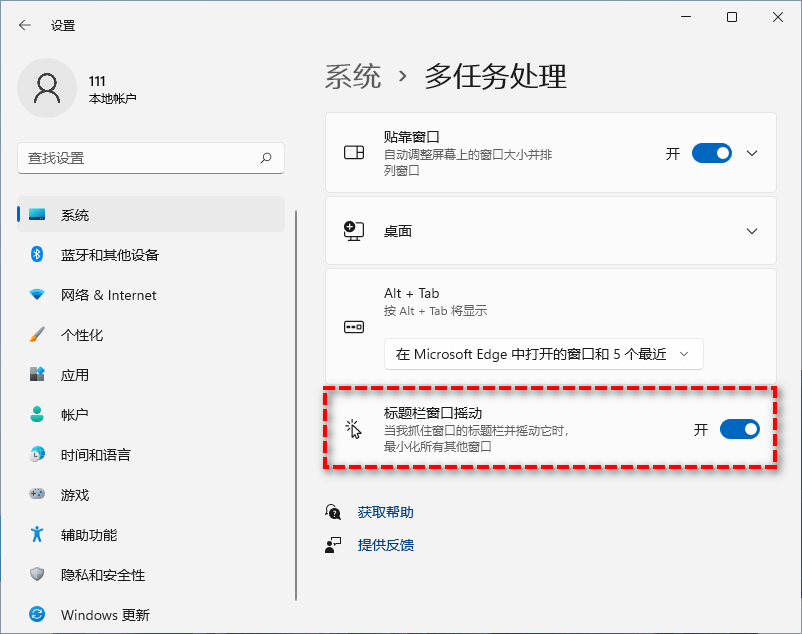Click the Windows 更新 sync icon
Viewport: 802px width, 634px height.
click(37, 614)
